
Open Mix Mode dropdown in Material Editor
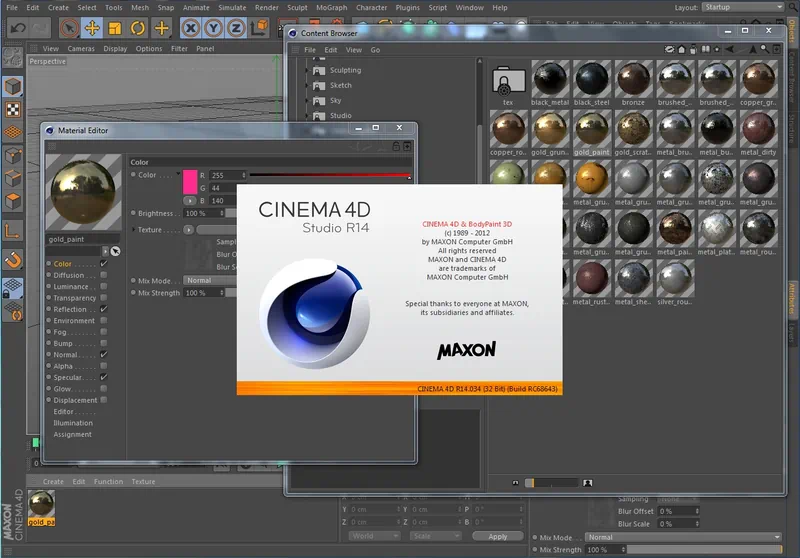[x=210, y=281]
